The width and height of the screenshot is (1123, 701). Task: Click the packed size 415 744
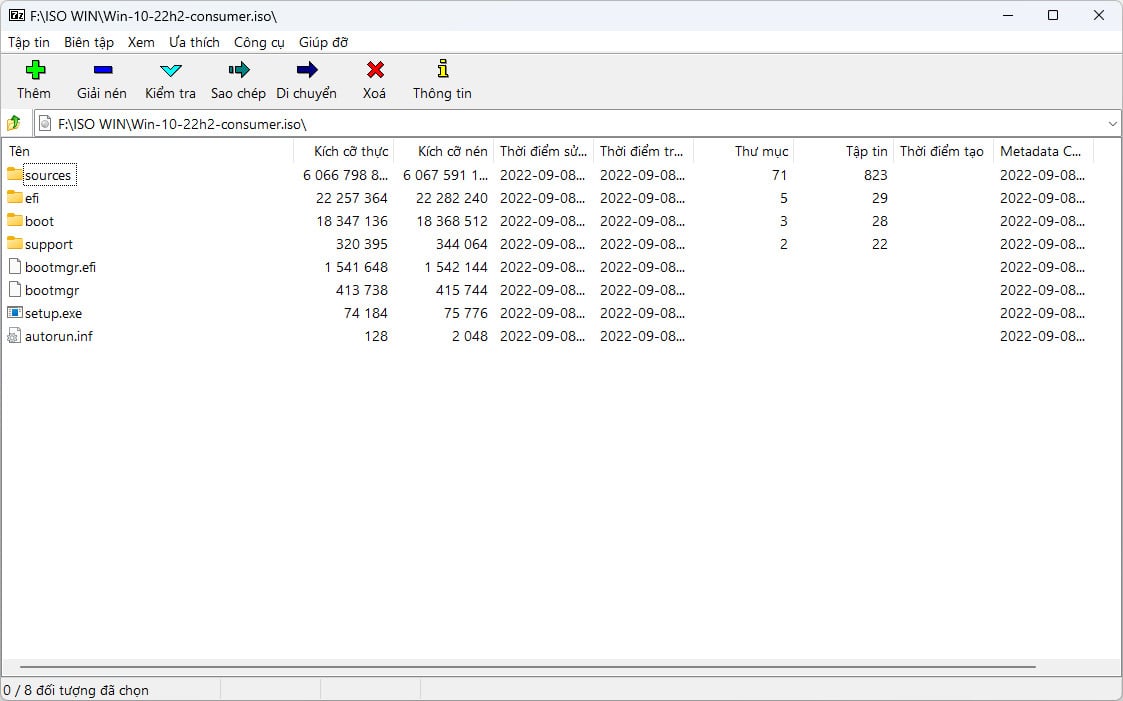tap(462, 290)
